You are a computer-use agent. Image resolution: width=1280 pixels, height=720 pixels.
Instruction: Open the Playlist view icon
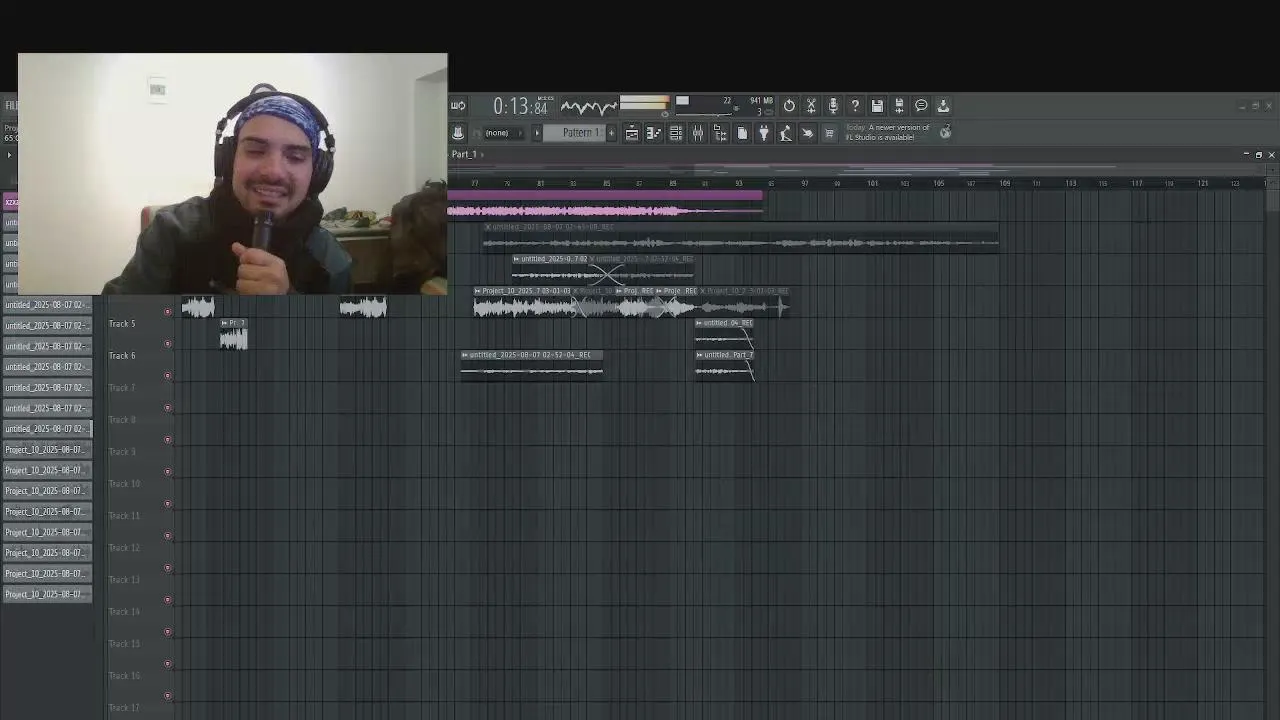tap(632, 133)
